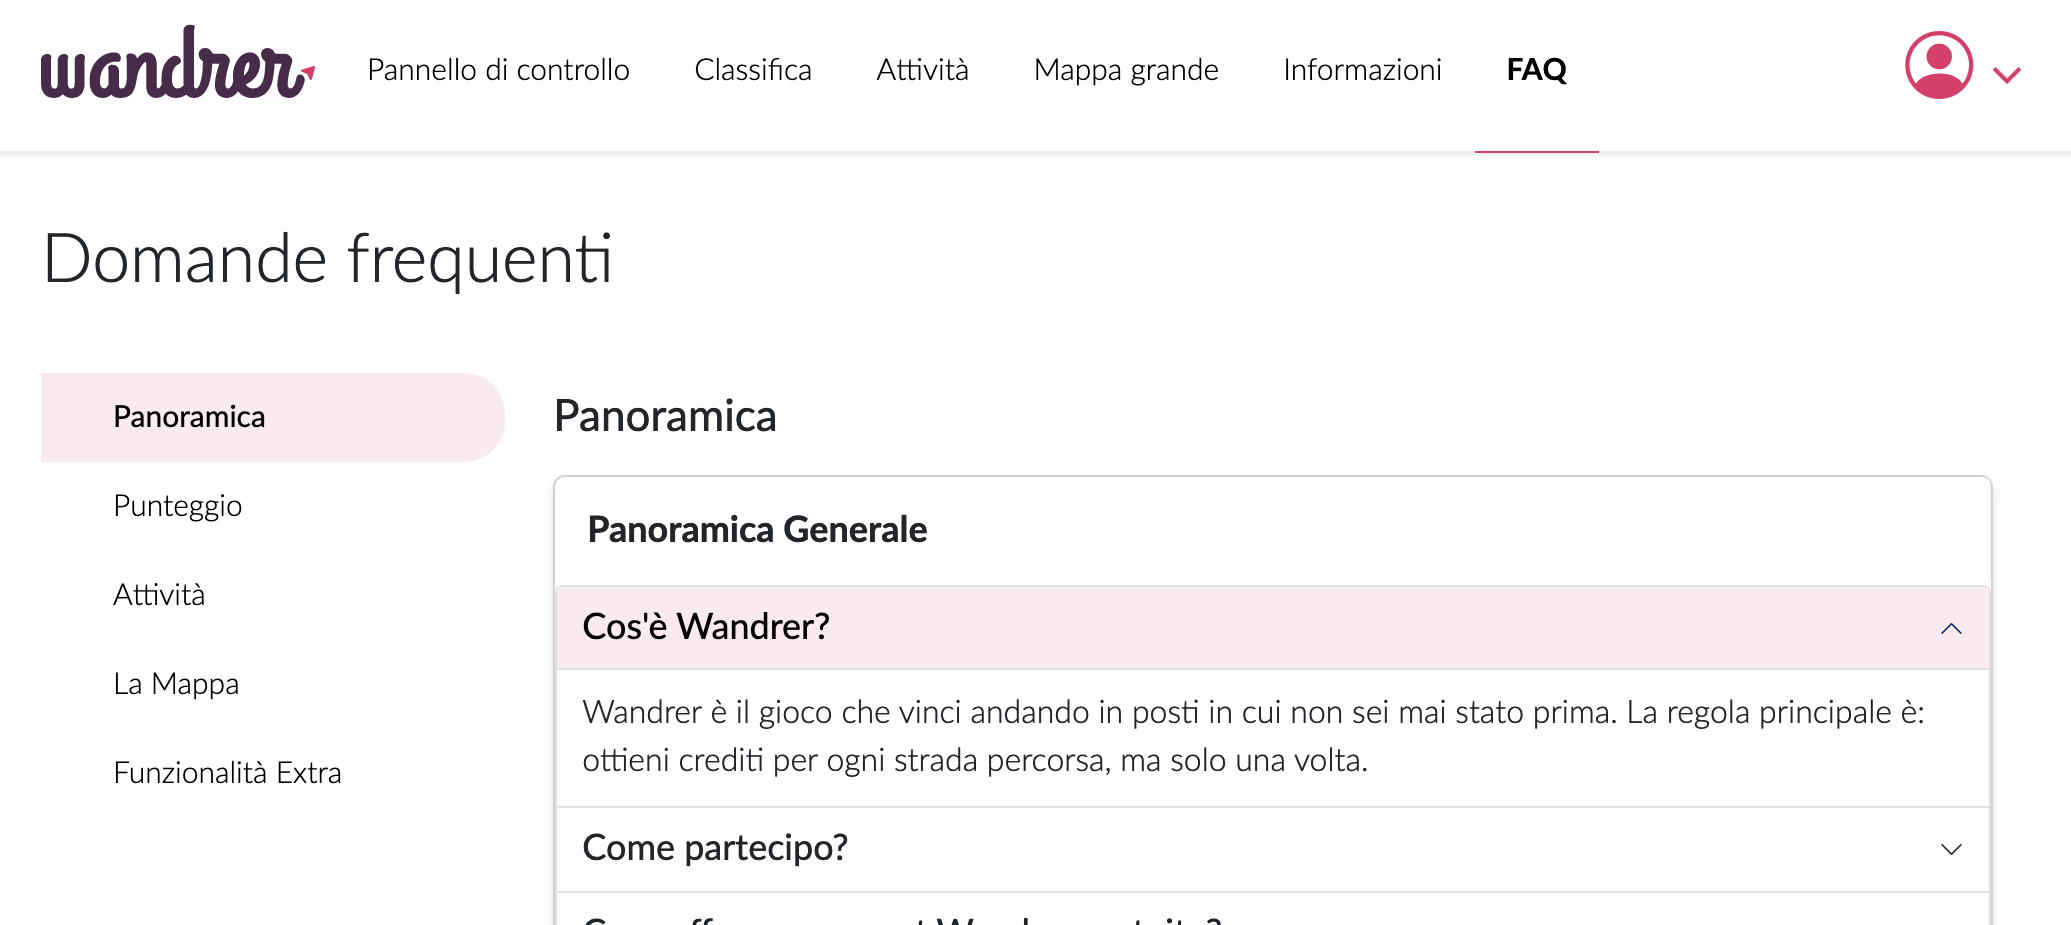Toggle the Cos'è Wandrer? question
The image size is (2071, 925).
tap(1272, 627)
